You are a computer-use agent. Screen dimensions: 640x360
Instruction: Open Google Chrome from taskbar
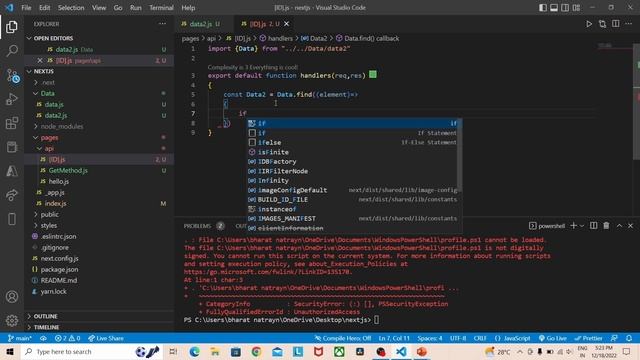[256, 351]
